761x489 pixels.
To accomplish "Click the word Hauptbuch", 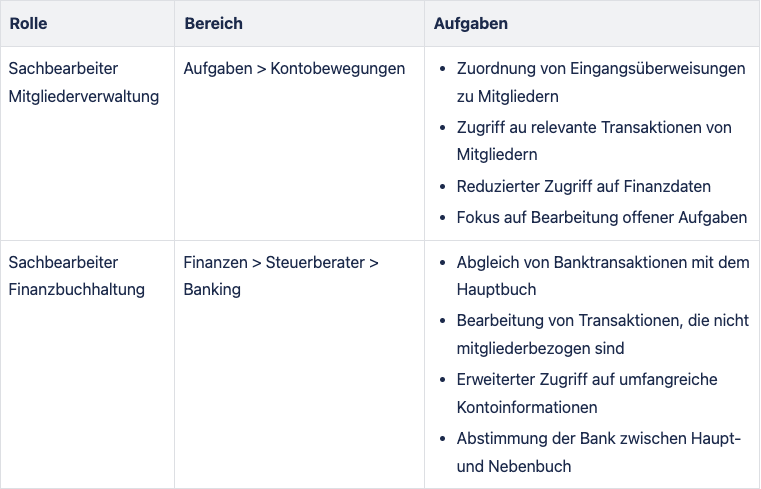I will click(x=496, y=290).
